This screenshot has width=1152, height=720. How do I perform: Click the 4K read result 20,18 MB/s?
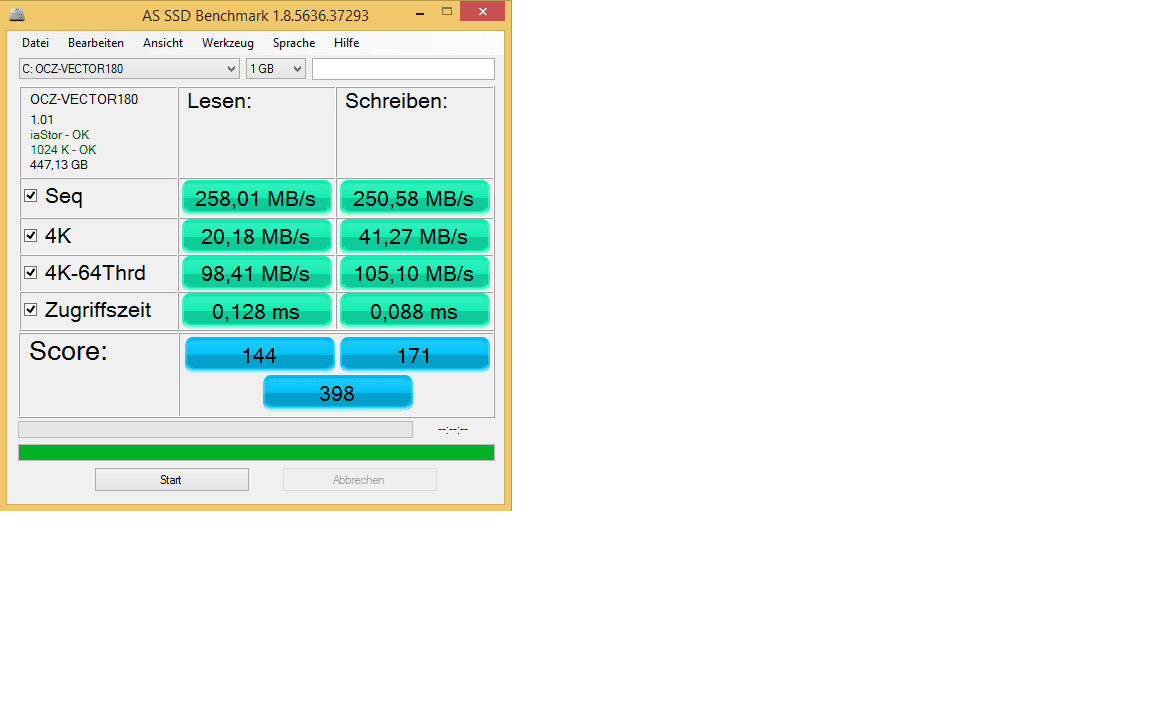pyautogui.click(x=256, y=237)
